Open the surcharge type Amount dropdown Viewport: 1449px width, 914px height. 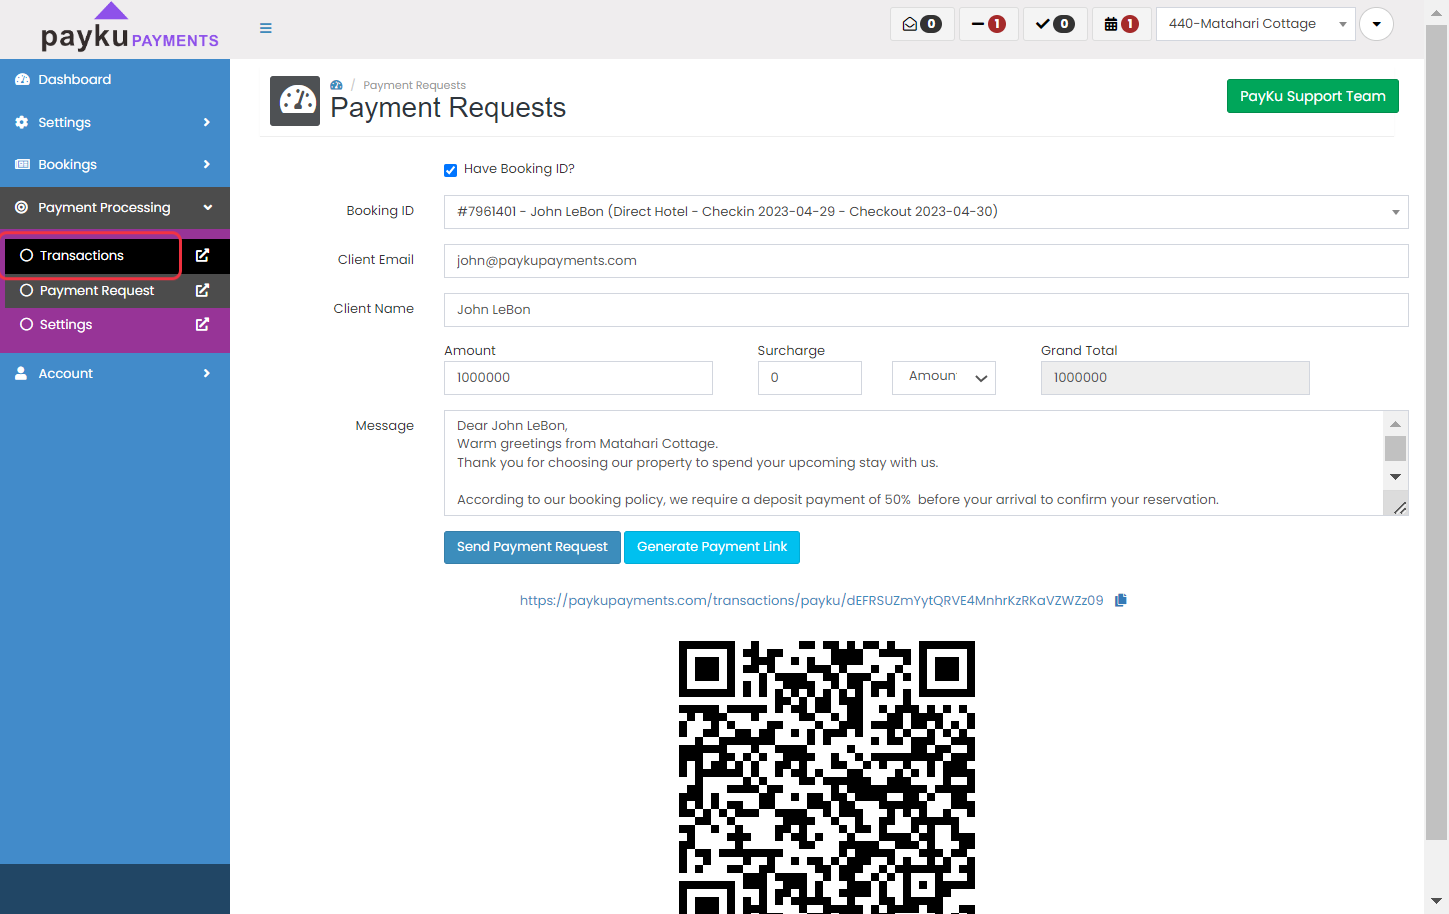(944, 378)
